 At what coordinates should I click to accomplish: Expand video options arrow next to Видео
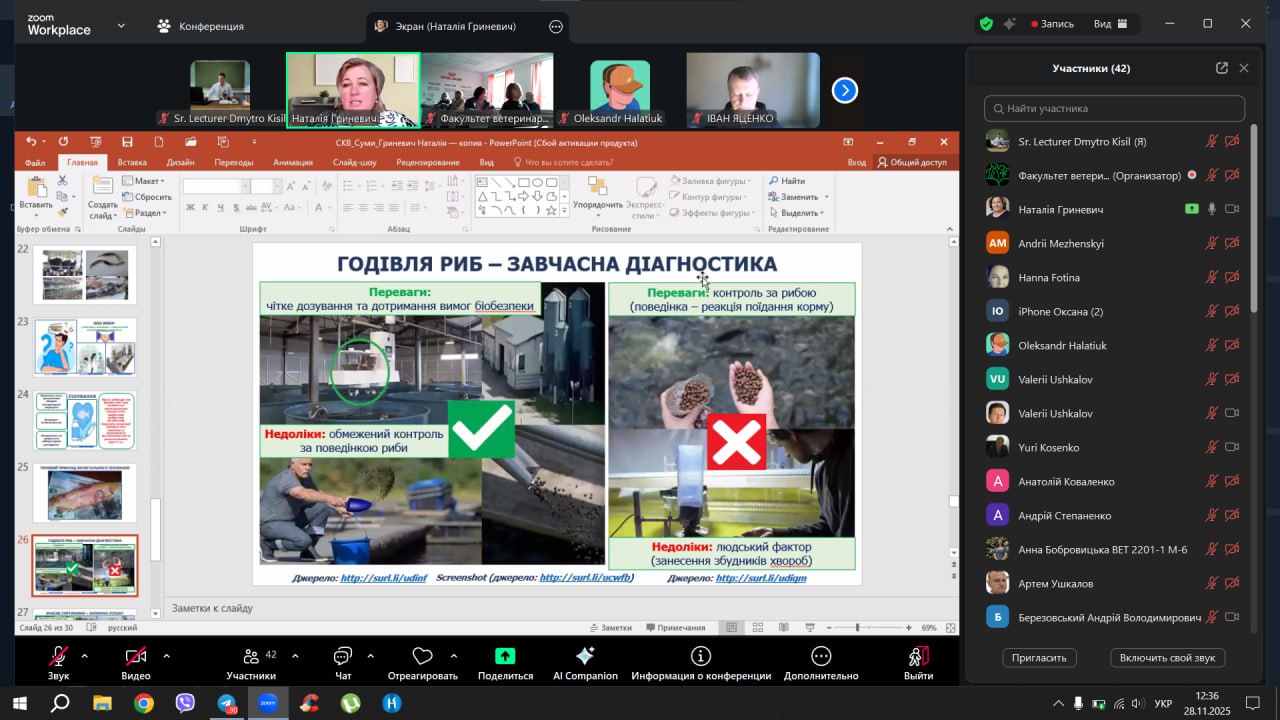point(166,656)
